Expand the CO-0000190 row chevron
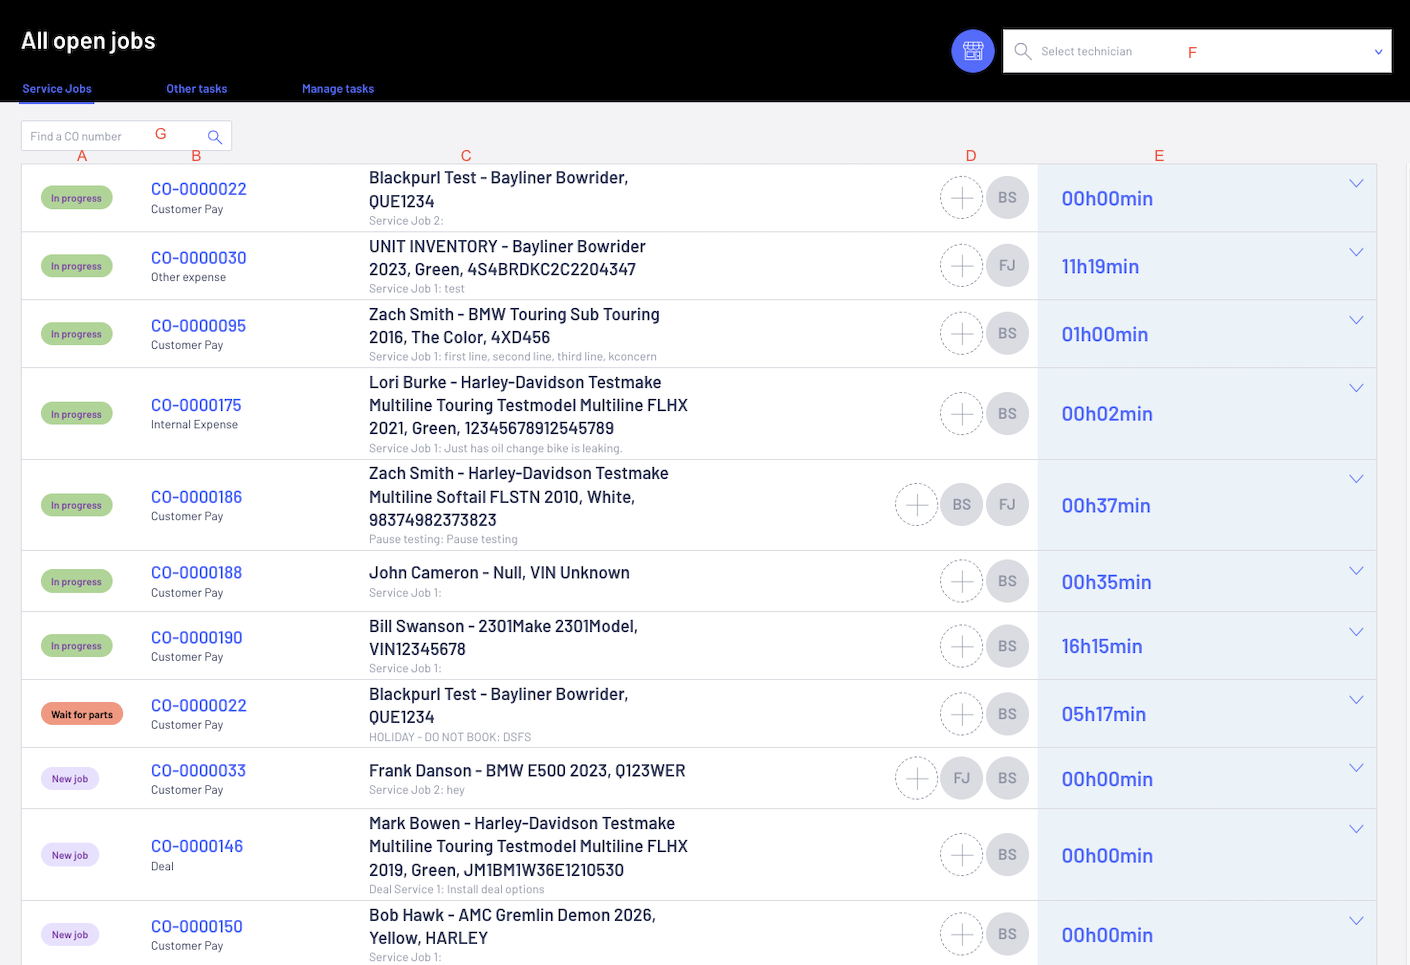The width and height of the screenshot is (1410, 965). (1356, 632)
